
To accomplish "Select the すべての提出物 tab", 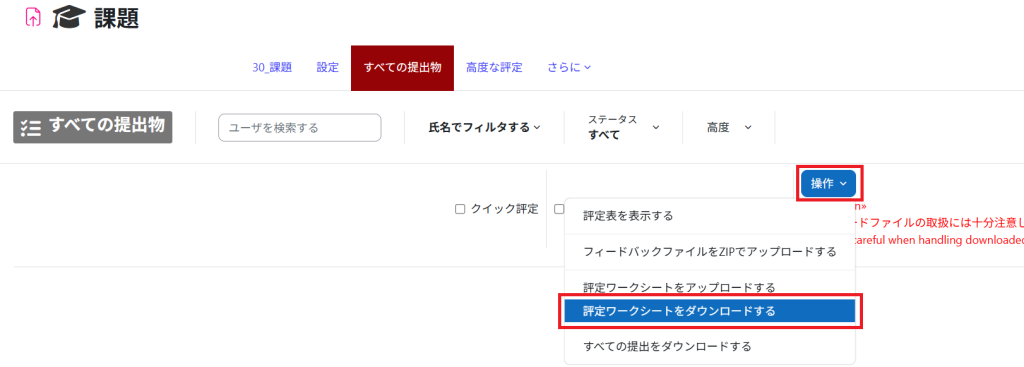I will 402,68.
